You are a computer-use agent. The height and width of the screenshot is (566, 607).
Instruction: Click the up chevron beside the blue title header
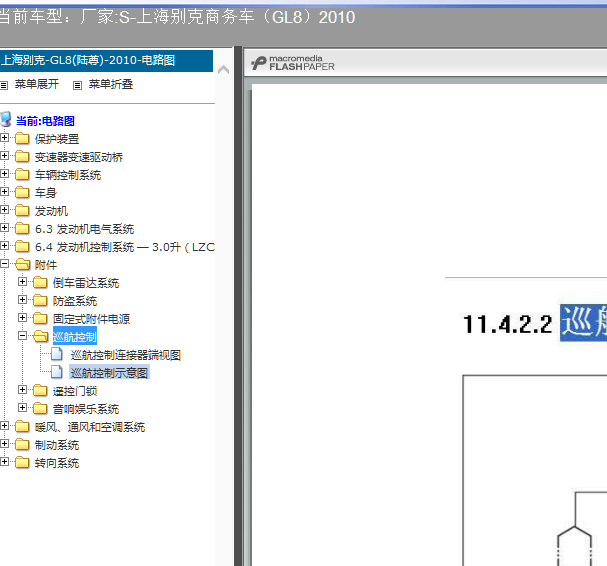[x=223, y=70]
